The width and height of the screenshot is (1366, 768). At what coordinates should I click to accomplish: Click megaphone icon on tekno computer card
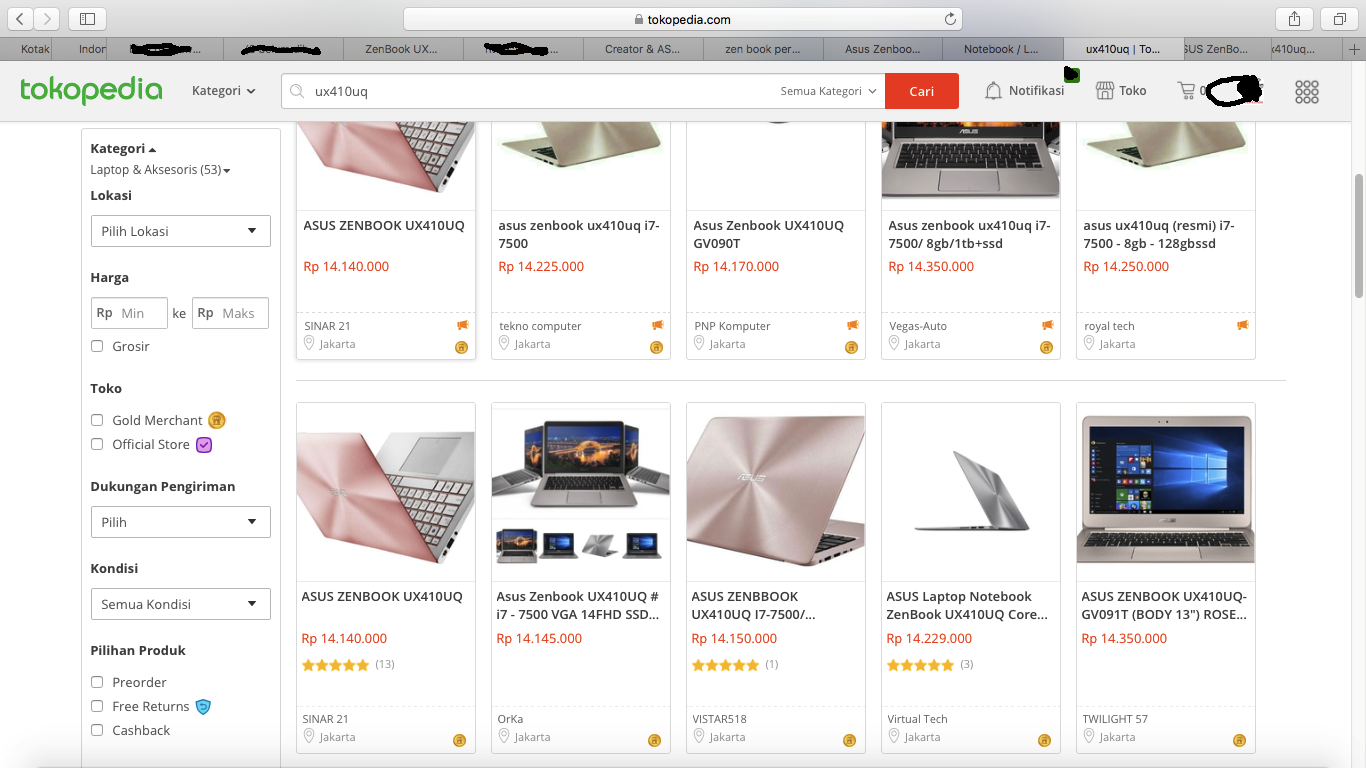657,325
